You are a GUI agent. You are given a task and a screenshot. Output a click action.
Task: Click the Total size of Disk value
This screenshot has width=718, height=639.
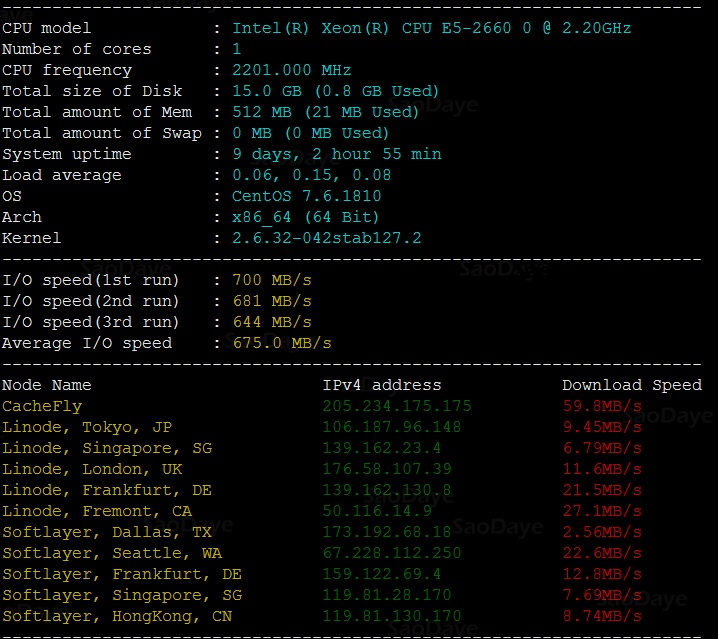pyautogui.click(x=335, y=91)
